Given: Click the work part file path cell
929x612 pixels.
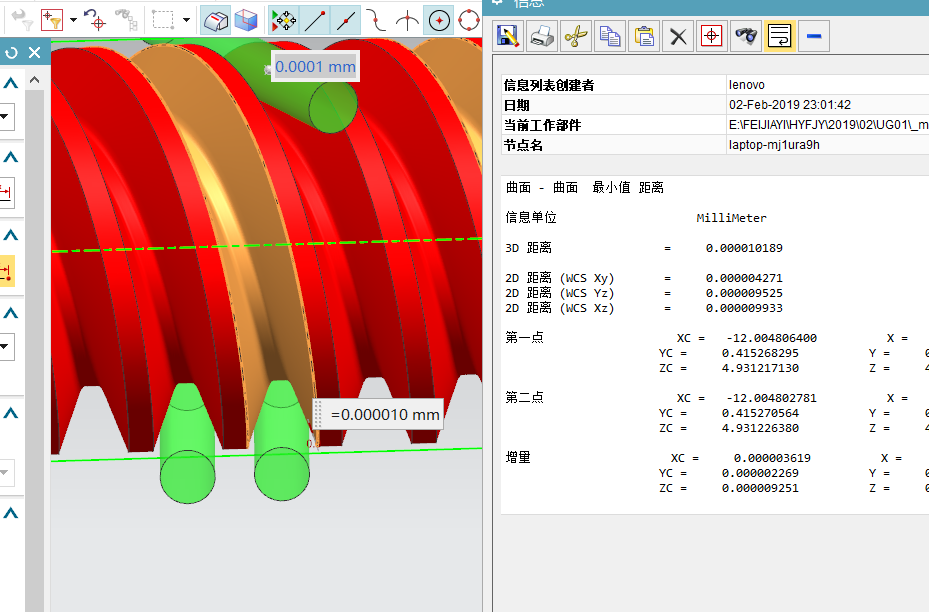Looking at the screenshot, I should [x=828, y=125].
